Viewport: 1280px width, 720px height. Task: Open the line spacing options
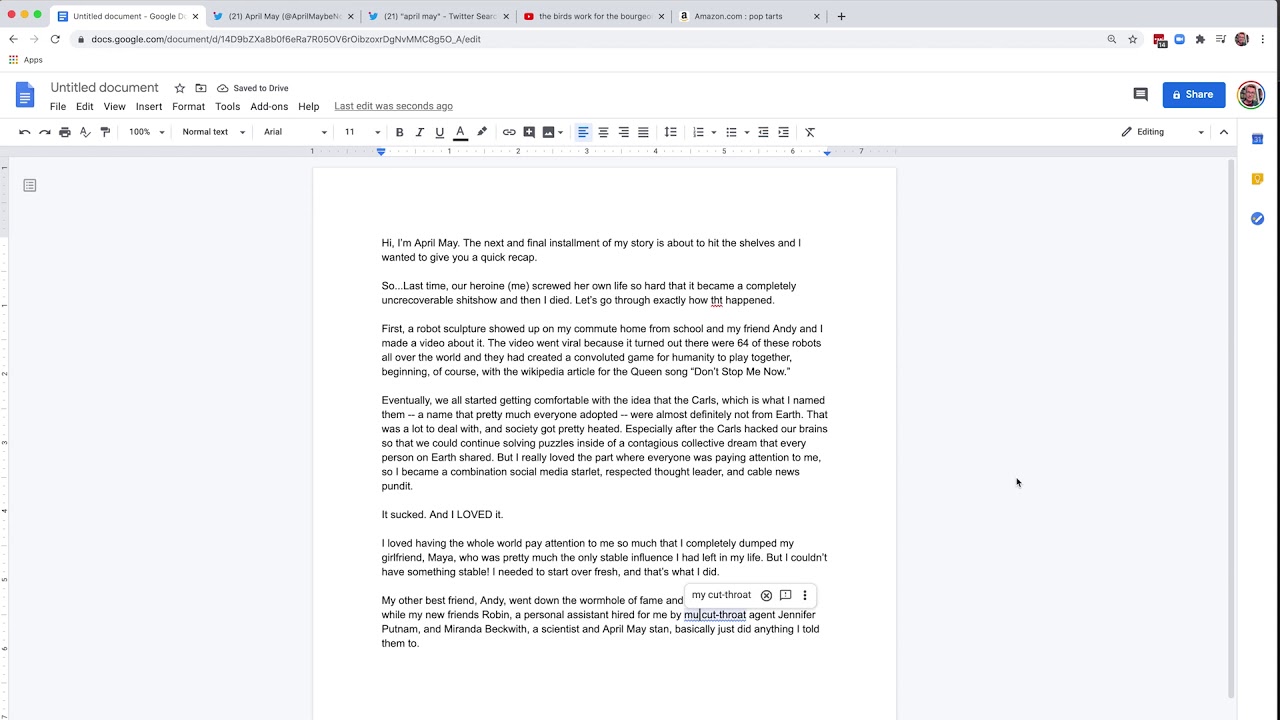click(x=670, y=132)
